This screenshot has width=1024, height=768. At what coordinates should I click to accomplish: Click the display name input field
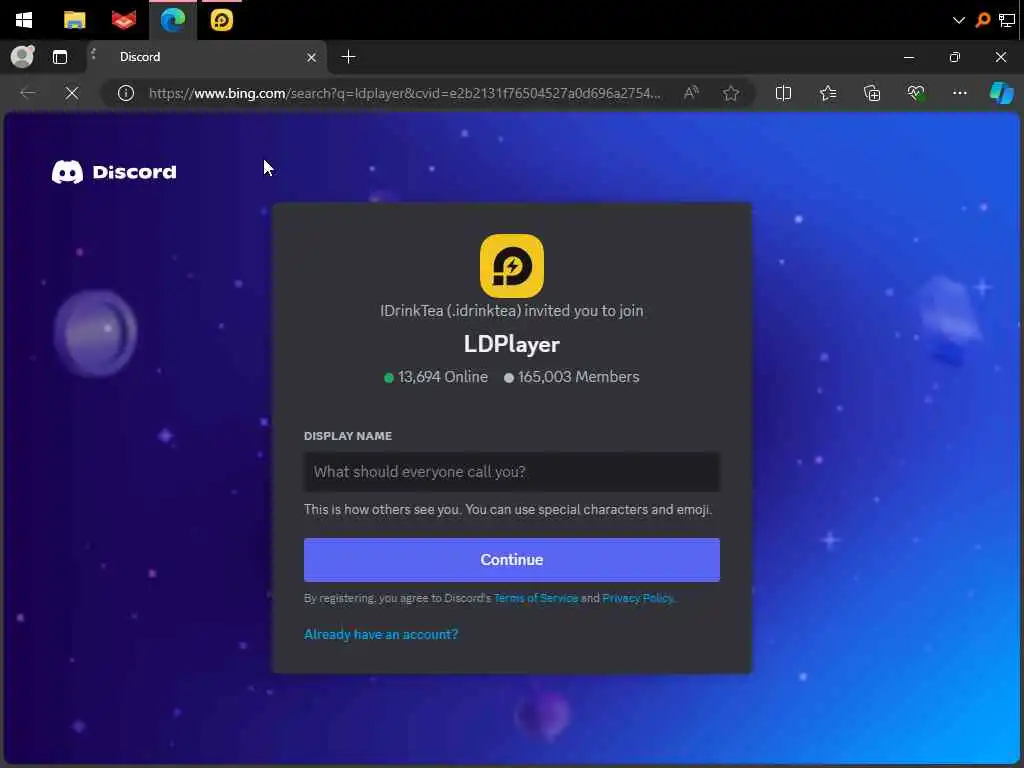click(x=512, y=472)
